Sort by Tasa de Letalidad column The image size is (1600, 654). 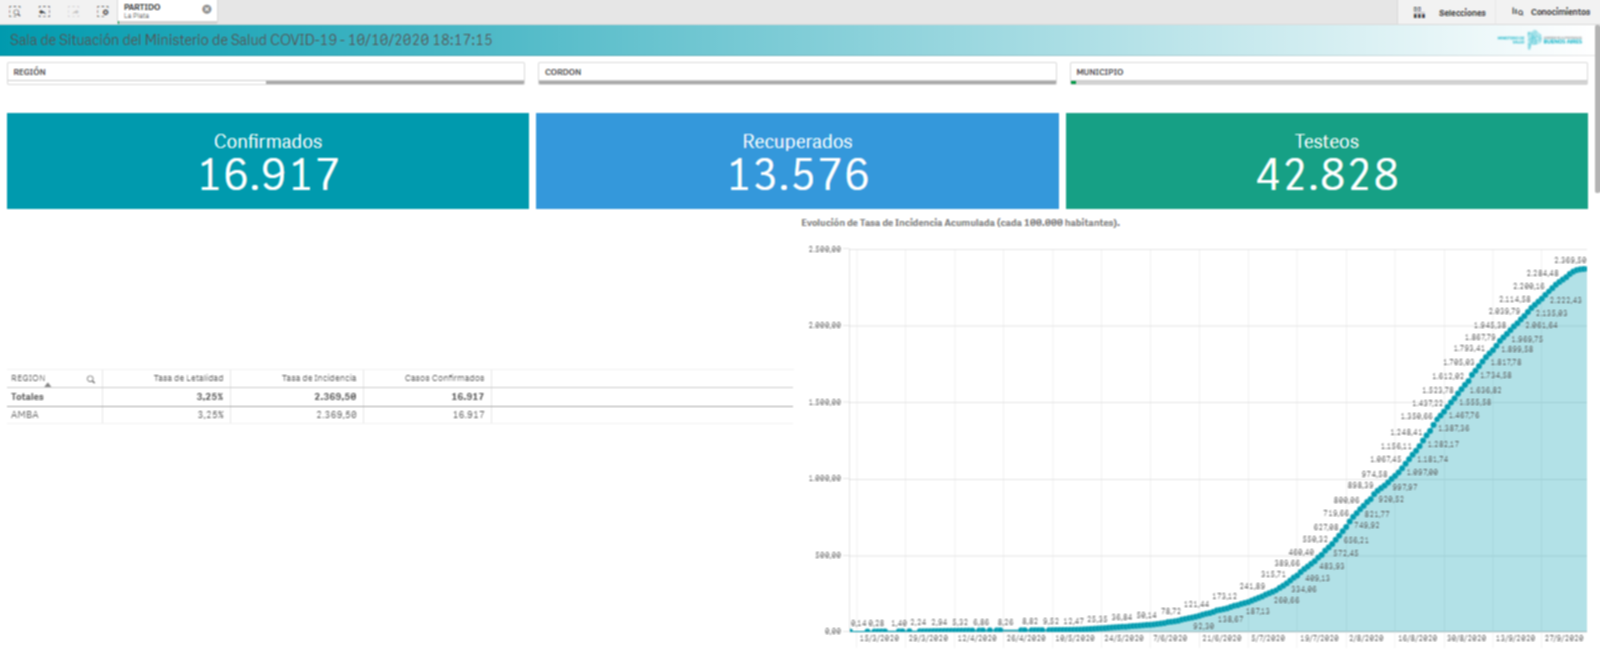[x=188, y=378]
